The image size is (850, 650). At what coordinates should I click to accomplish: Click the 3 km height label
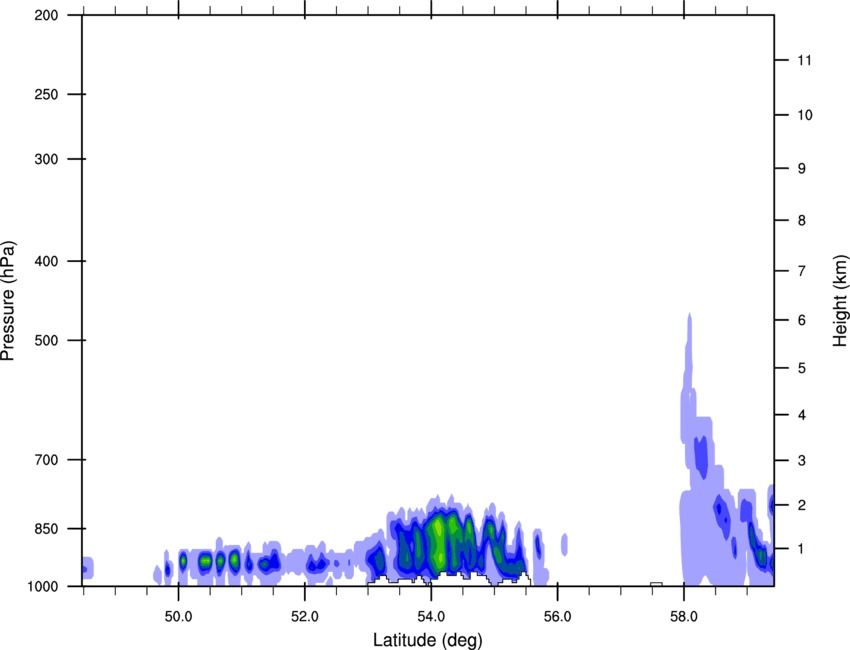pyautogui.click(x=802, y=460)
